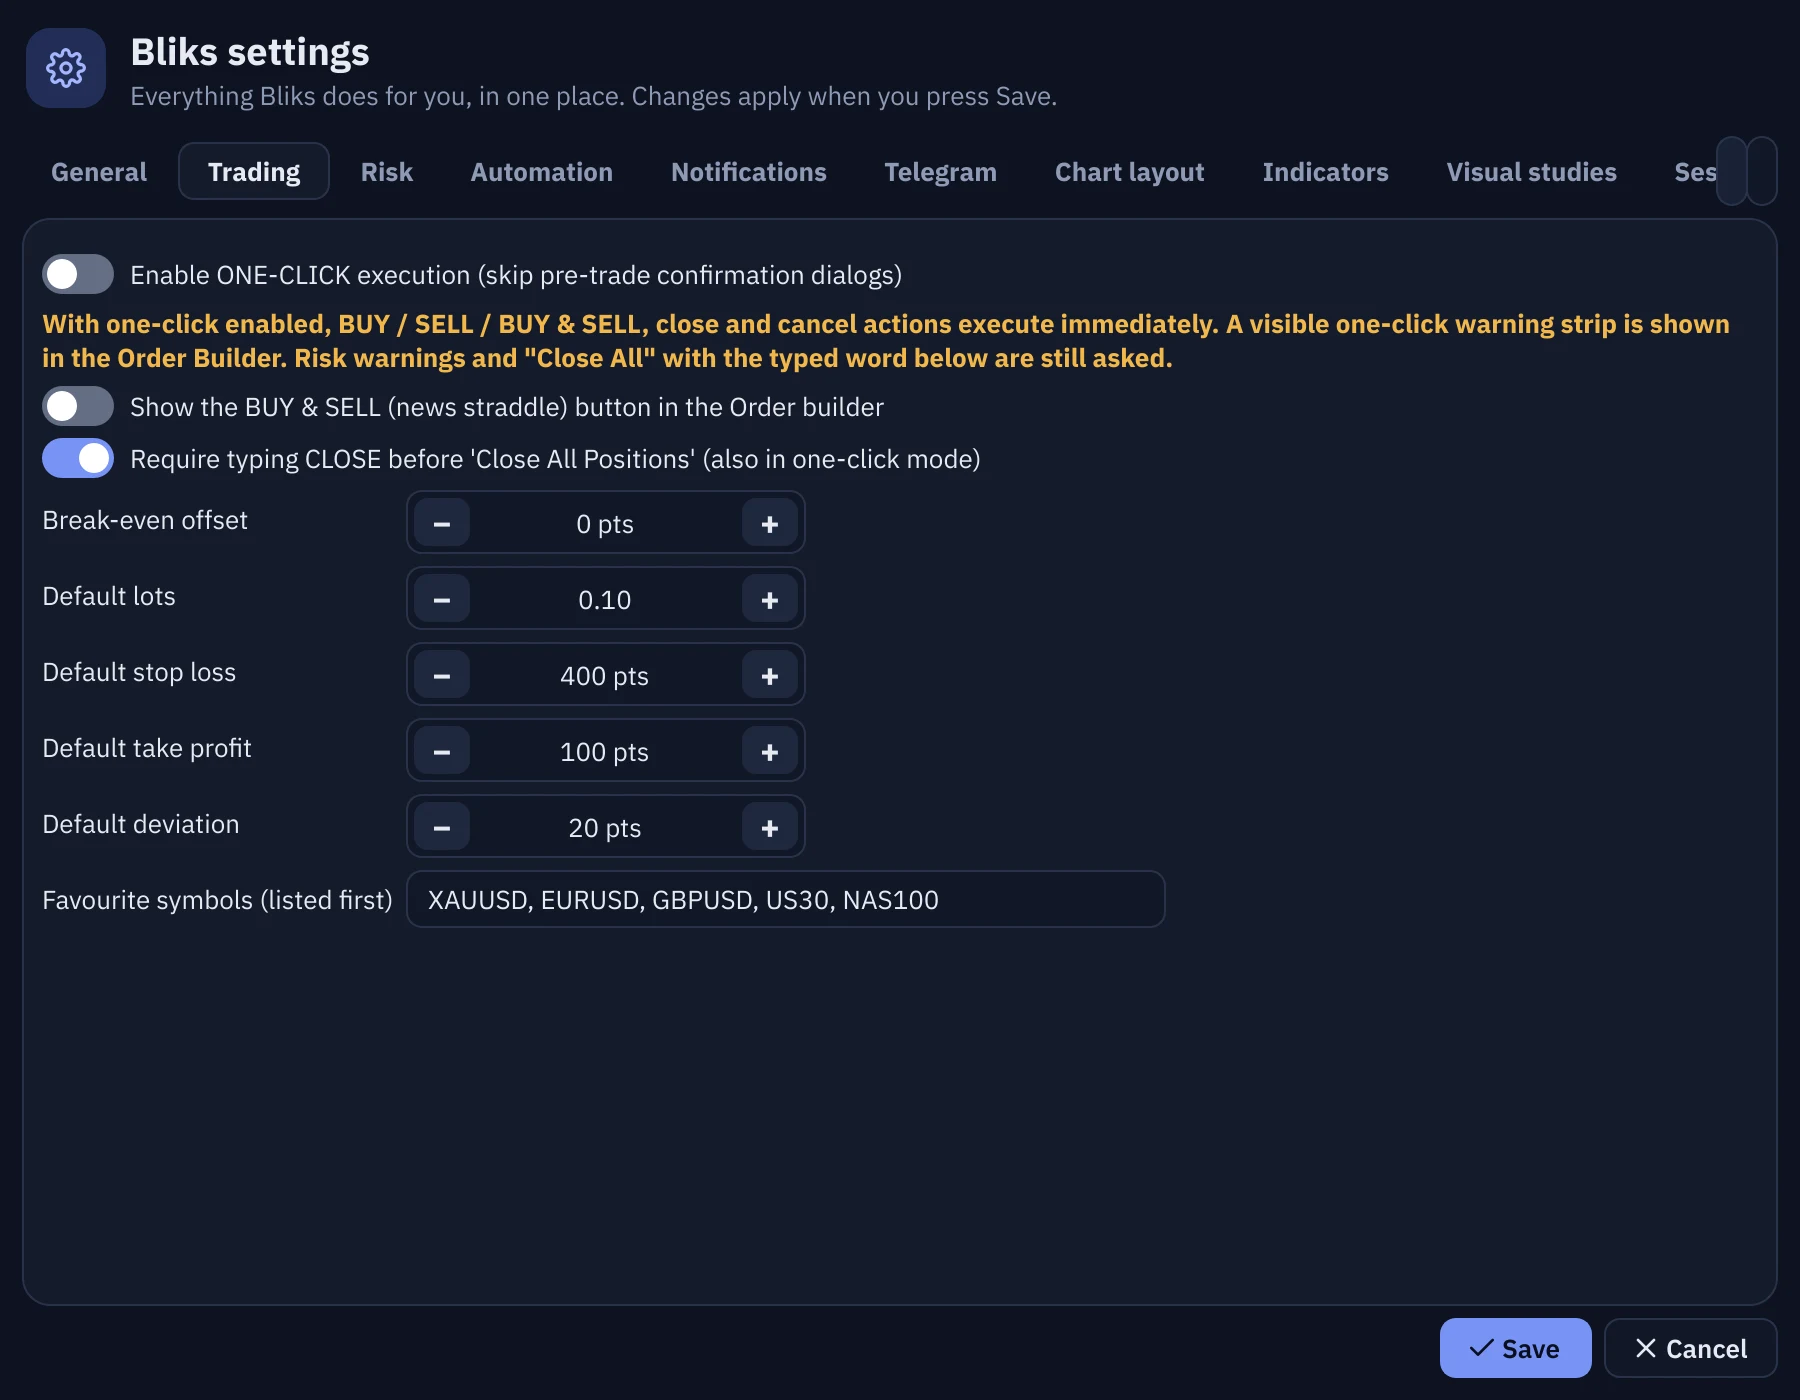Click the Default deviation value 20 pts
Image resolution: width=1800 pixels, height=1400 pixels.
(x=605, y=828)
